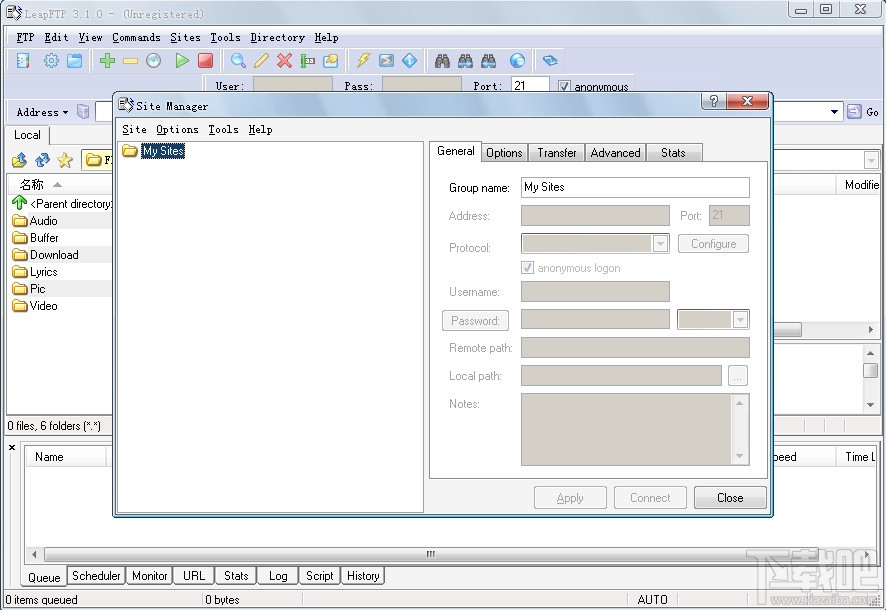The width and height of the screenshot is (886, 610).
Task: Click the Password button
Action: [x=475, y=320]
